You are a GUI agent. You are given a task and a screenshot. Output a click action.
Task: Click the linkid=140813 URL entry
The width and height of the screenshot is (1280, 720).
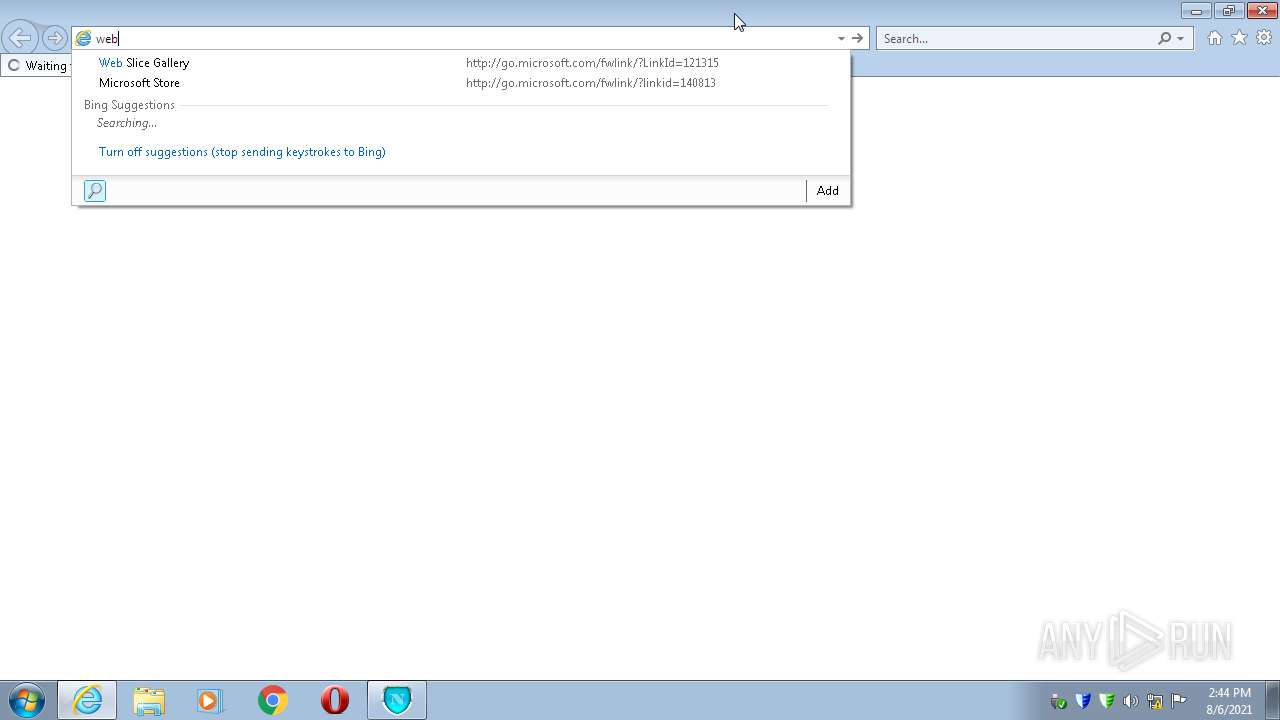point(590,83)
